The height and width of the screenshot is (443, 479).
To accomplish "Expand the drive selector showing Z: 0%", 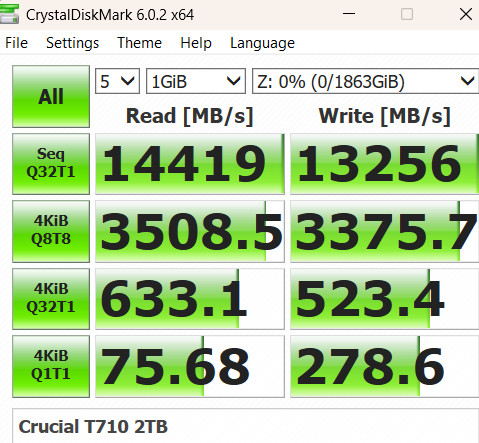I will coord(366,81).
